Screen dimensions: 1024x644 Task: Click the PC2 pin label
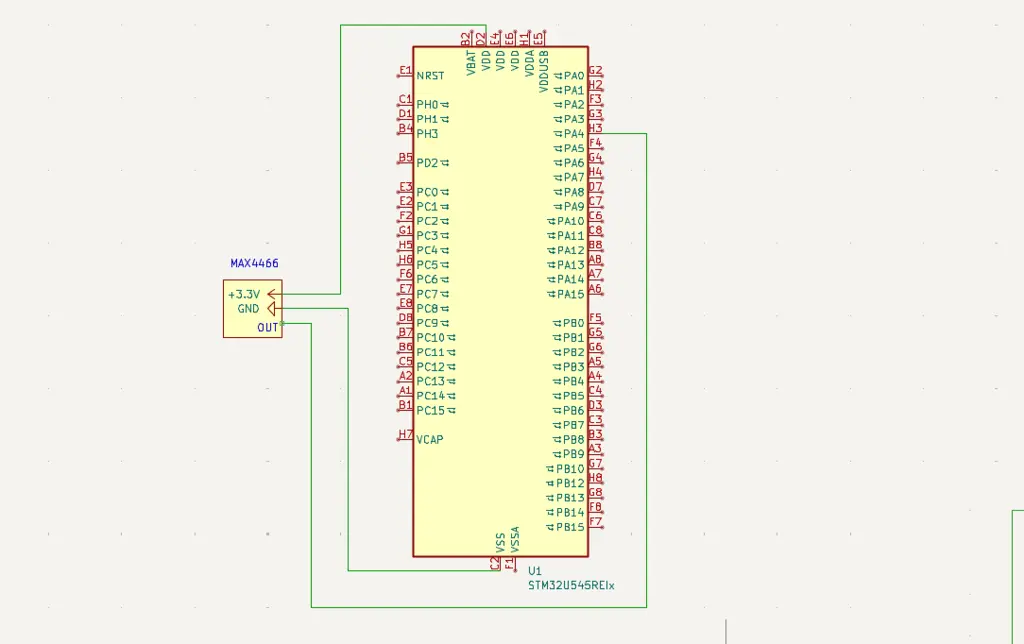point(427,221)
